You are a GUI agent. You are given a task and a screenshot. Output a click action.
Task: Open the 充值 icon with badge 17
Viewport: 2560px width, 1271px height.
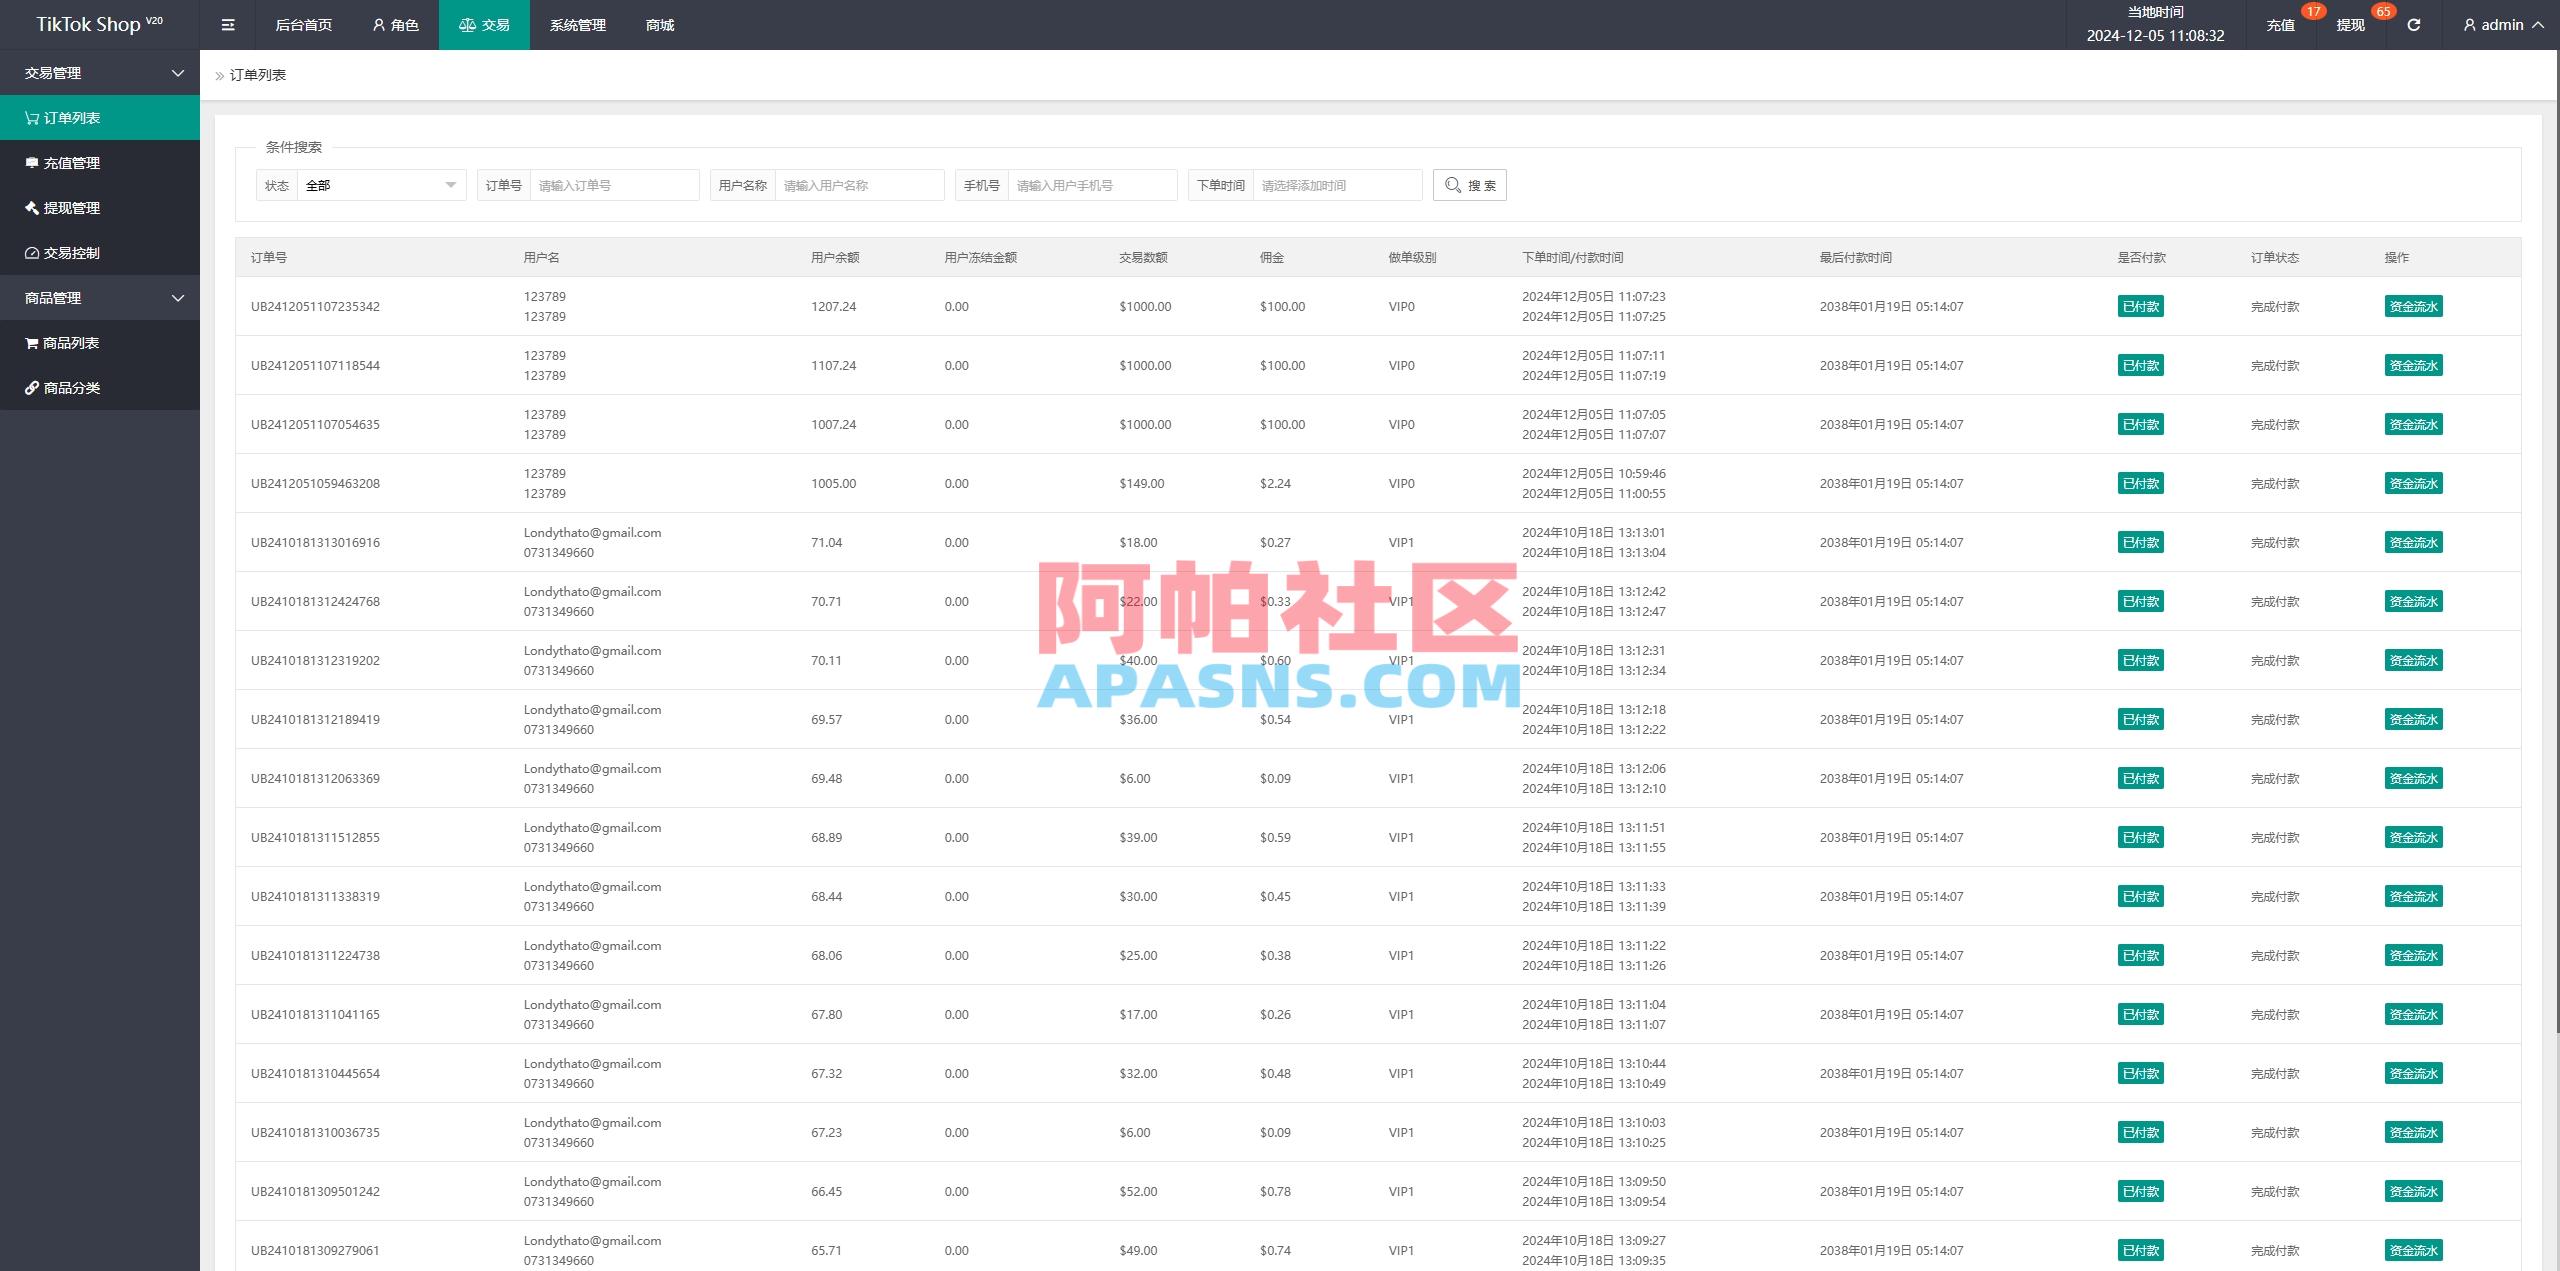pos(2281,24)
